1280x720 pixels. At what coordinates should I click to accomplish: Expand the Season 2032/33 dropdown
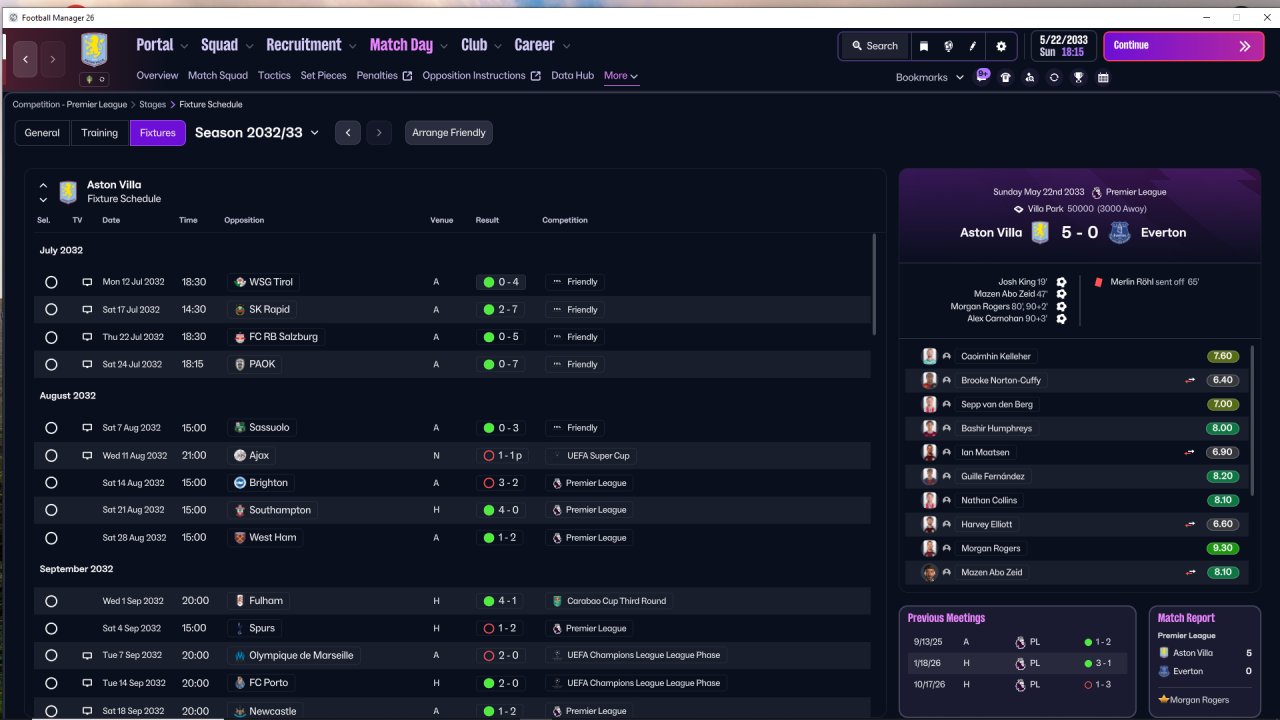[x=257, y=132]
